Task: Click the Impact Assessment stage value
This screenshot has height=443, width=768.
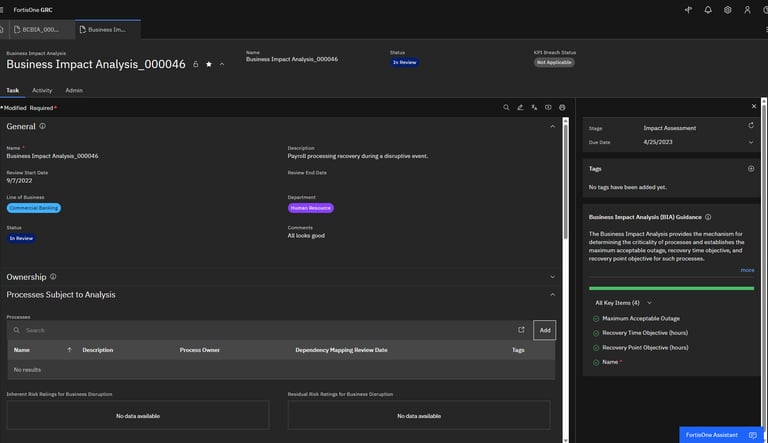Action: (x=670, y=128)
